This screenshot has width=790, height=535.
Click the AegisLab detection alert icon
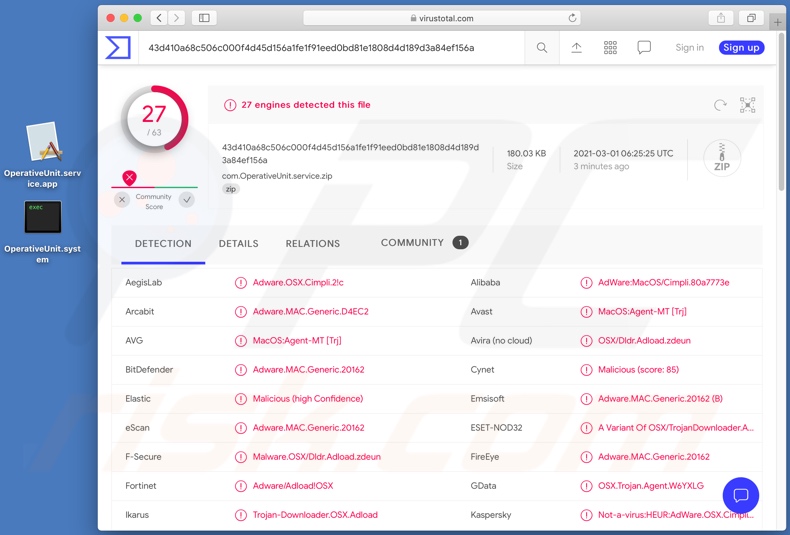click(x=241, y=283)
